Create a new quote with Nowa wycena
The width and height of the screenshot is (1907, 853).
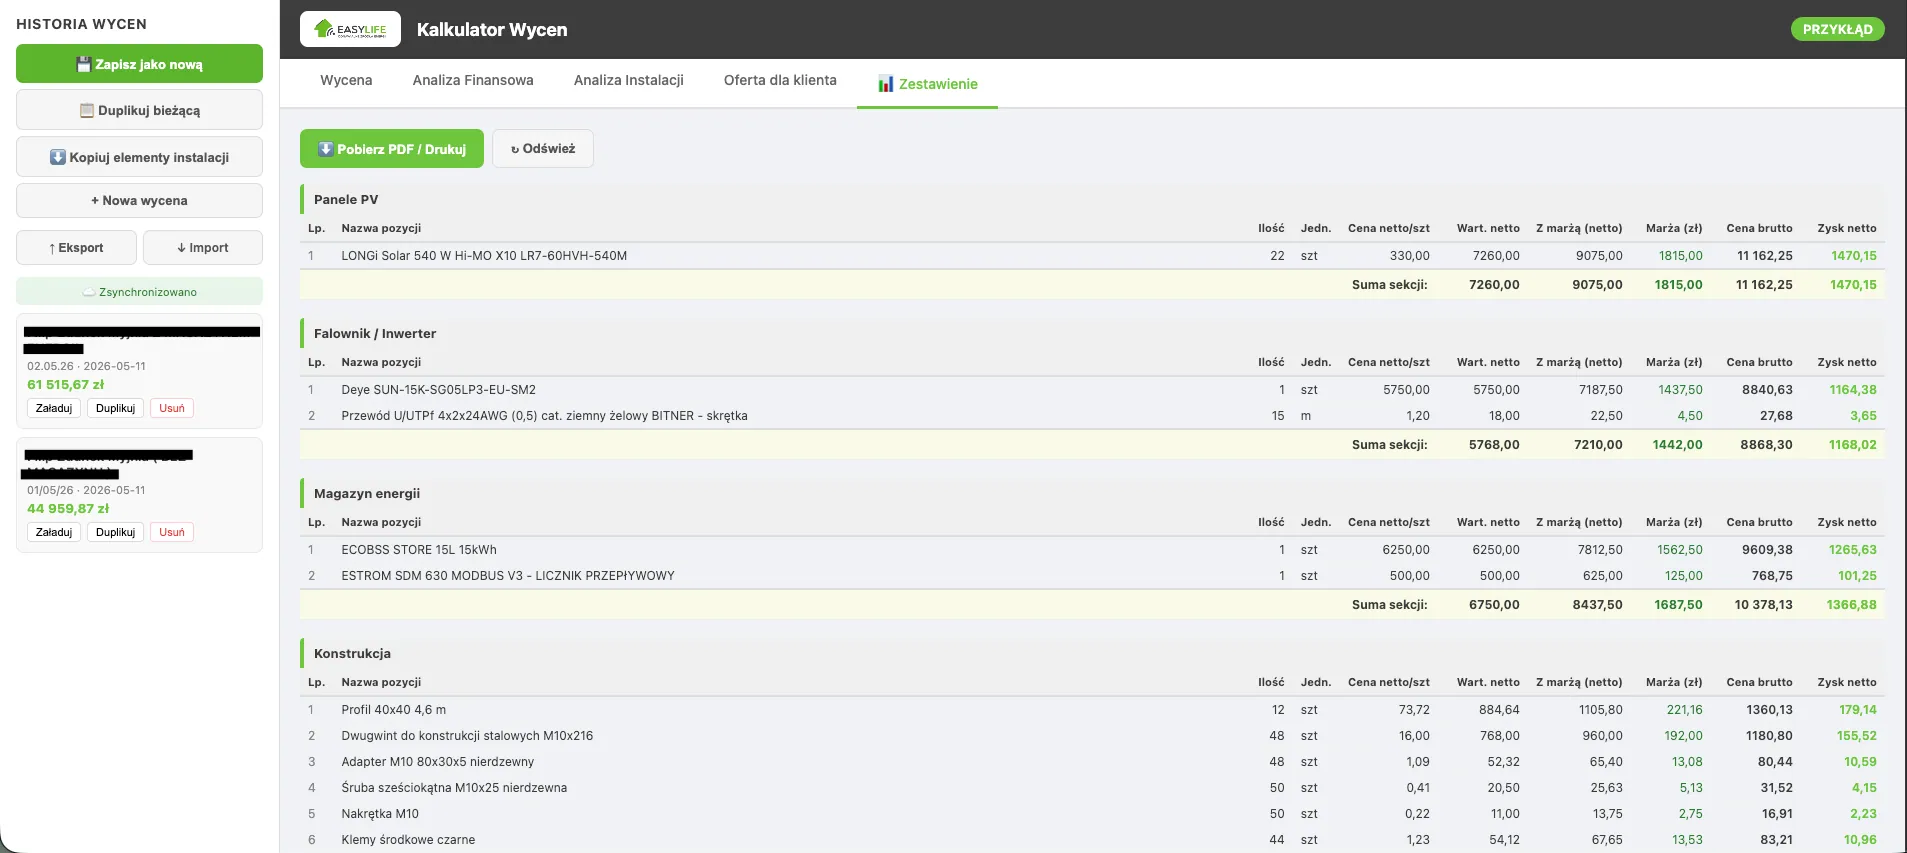click(x=139, y=200)
